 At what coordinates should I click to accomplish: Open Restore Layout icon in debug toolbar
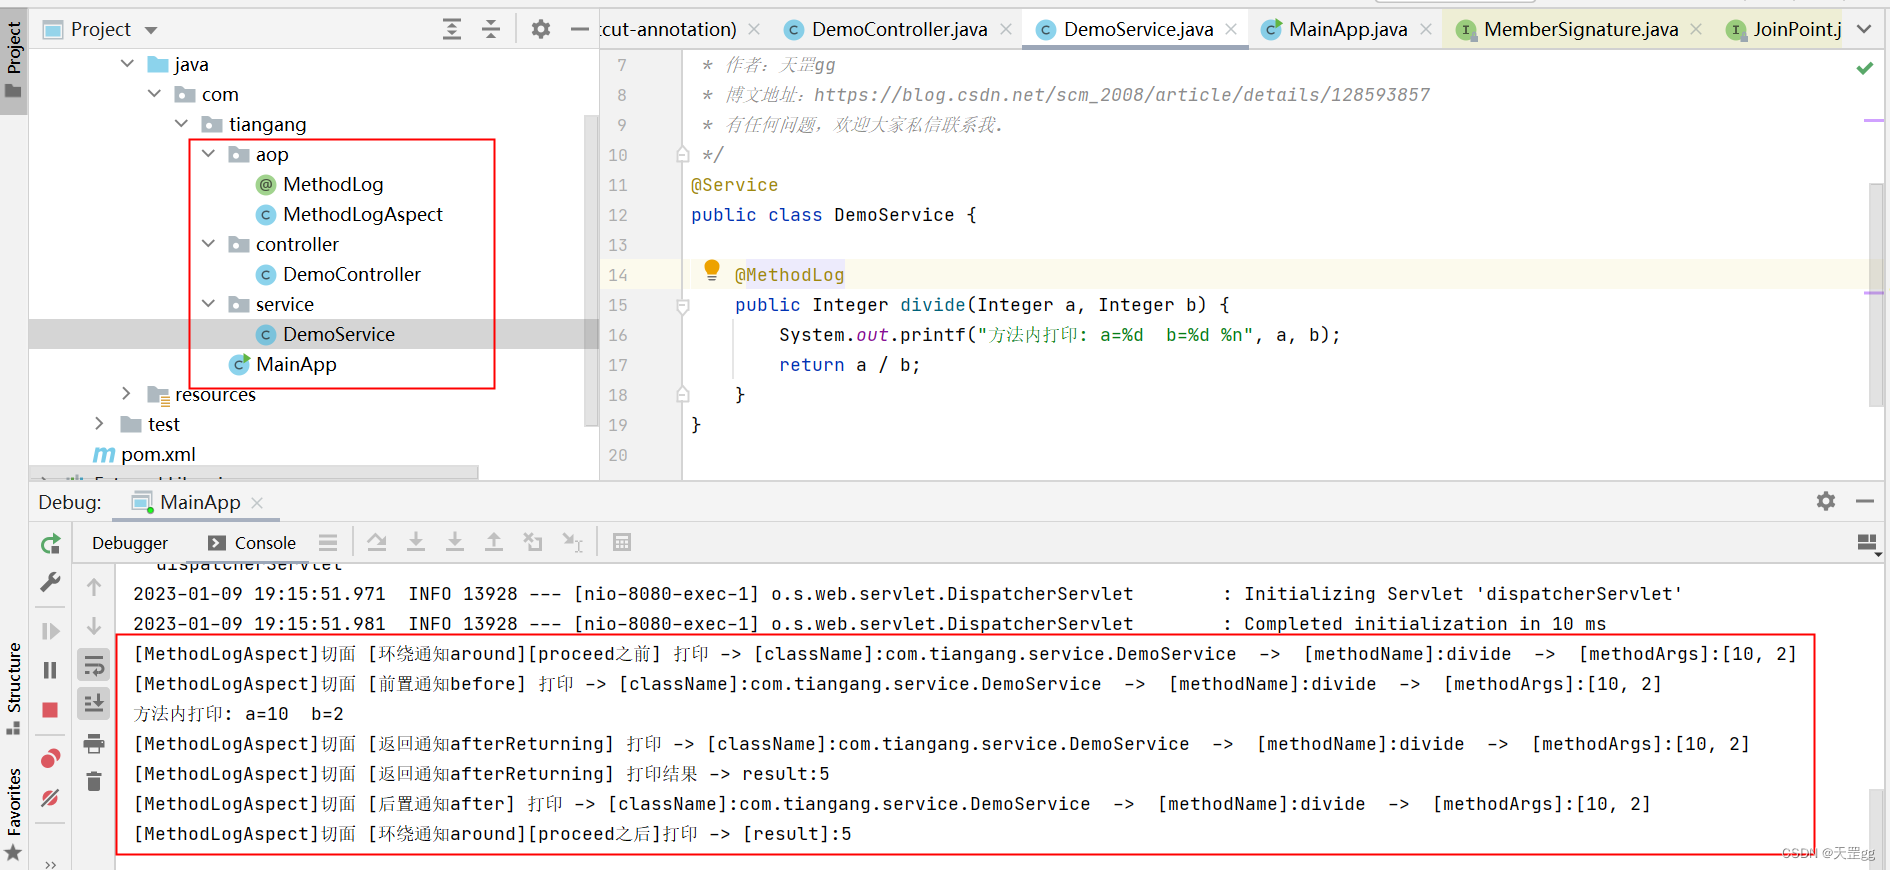pyautogui.click(x=1867, y=543)
